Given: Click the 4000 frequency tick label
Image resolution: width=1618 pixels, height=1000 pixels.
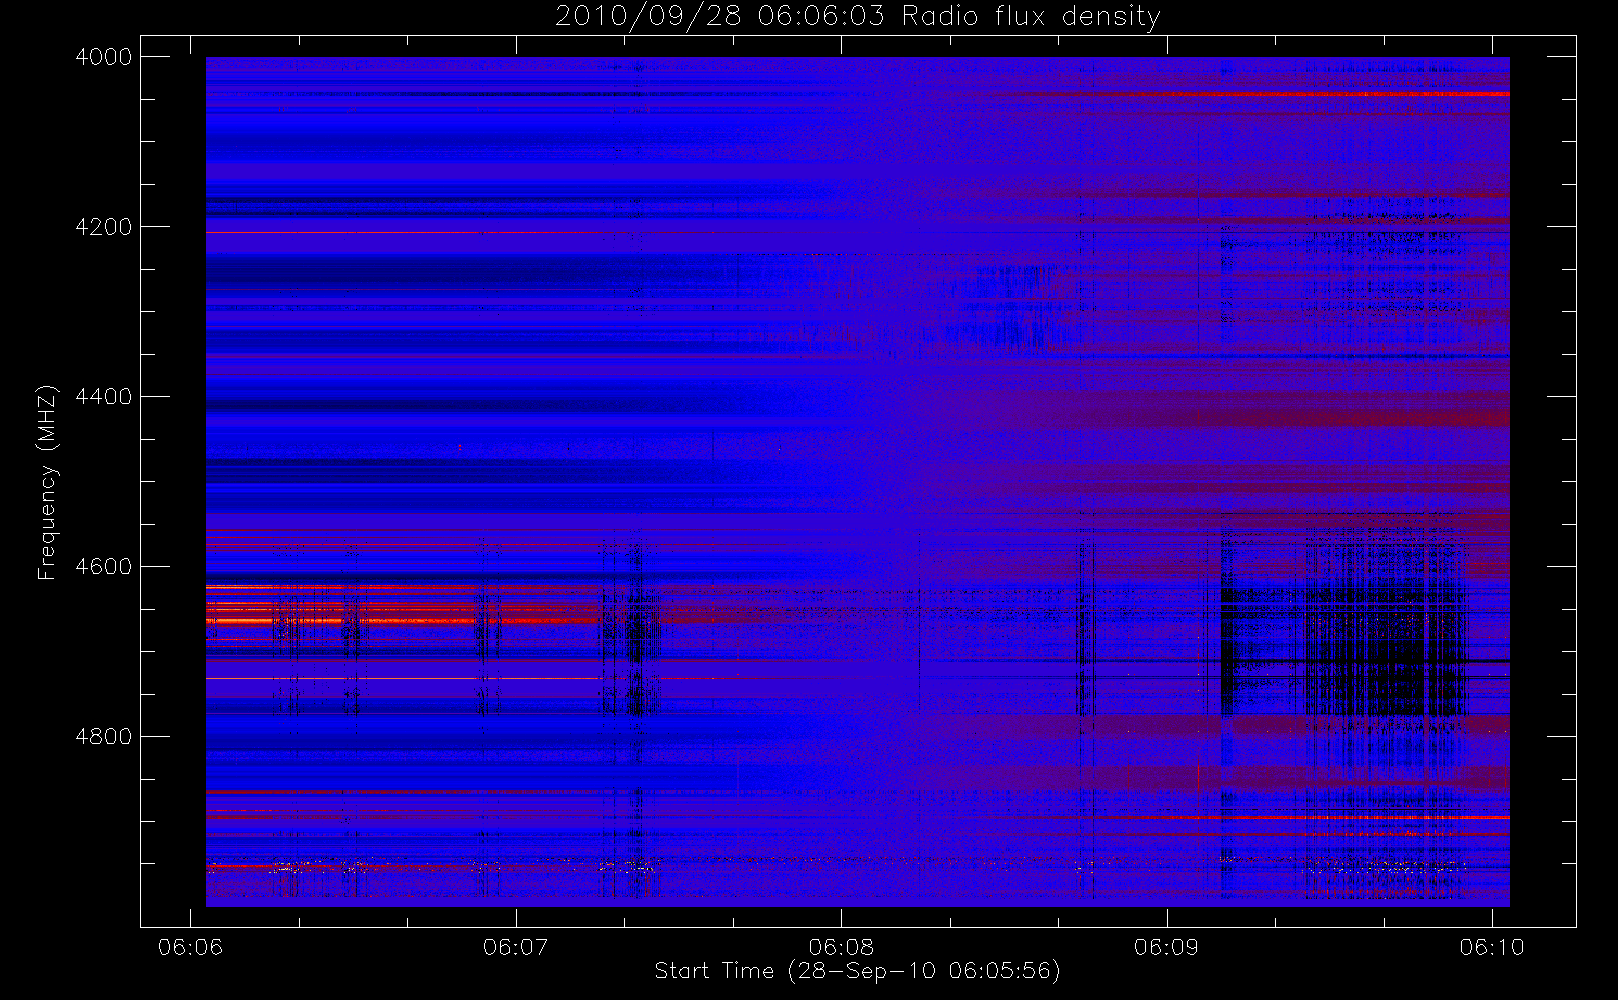Looking at the screenshot, I should (104, 57).
